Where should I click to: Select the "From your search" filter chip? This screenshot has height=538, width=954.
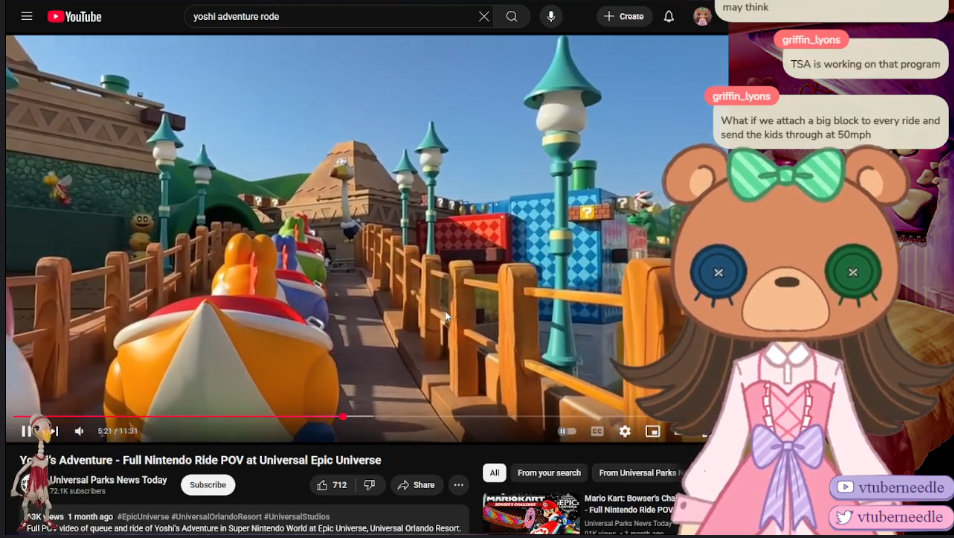549,473
